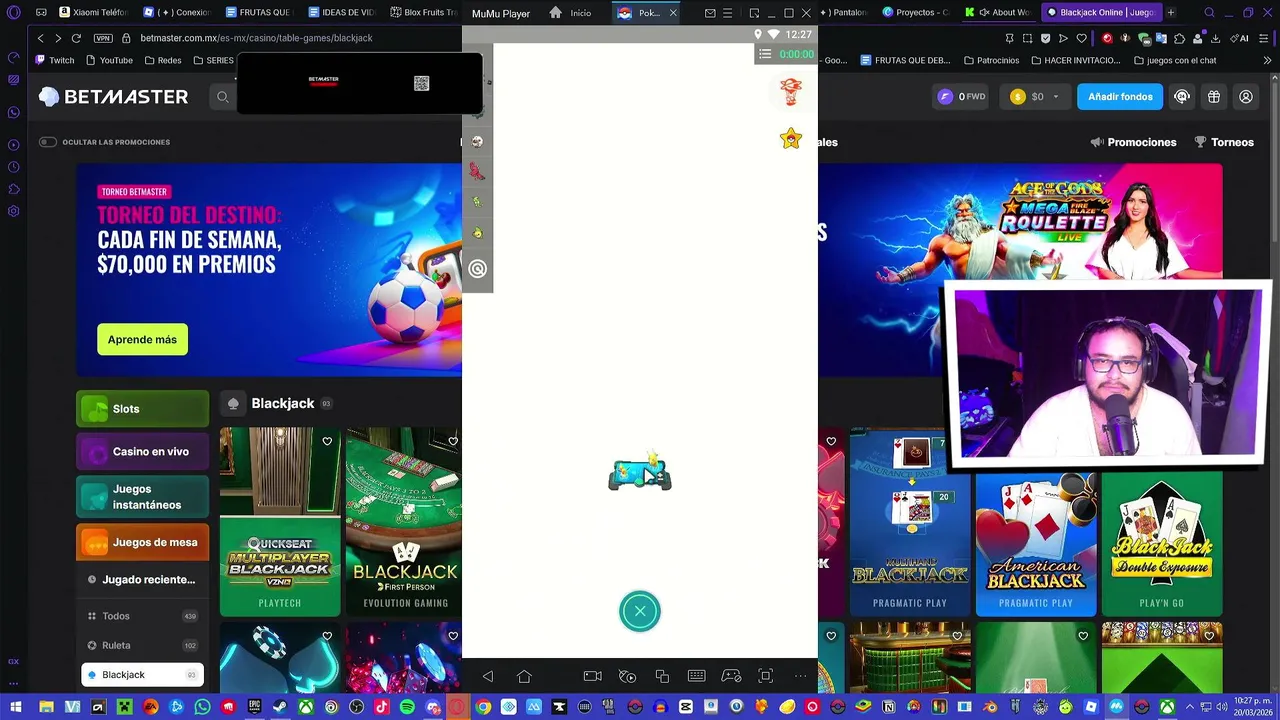Start screen recording in MuMu Player toolbar
The width and height of the screenshot is (1280, 720).
(592, 677)
